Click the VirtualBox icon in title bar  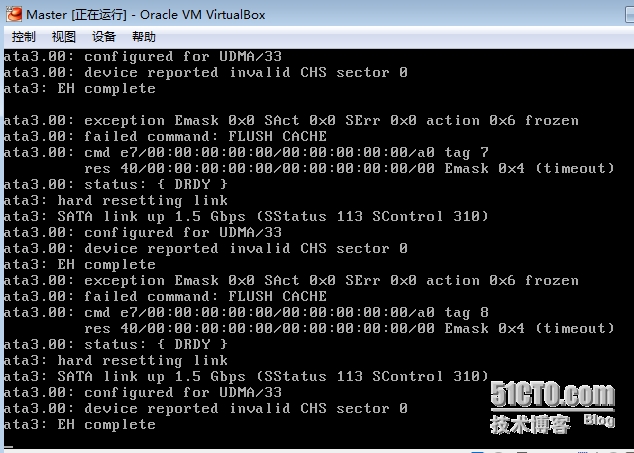click(x=14, y=15)
